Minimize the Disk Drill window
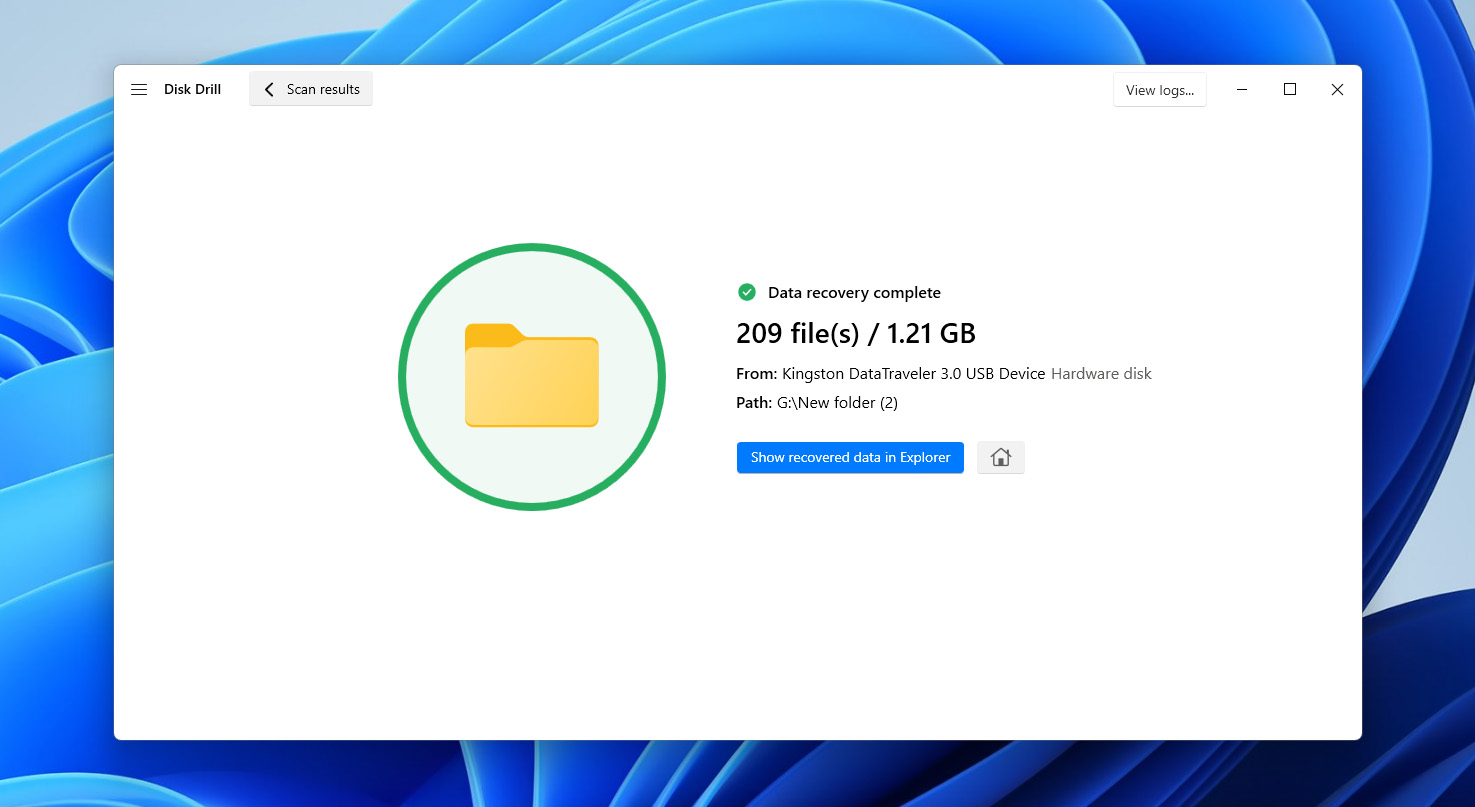The height and width of the screenshot is (807, 1475). [1241, 89]
